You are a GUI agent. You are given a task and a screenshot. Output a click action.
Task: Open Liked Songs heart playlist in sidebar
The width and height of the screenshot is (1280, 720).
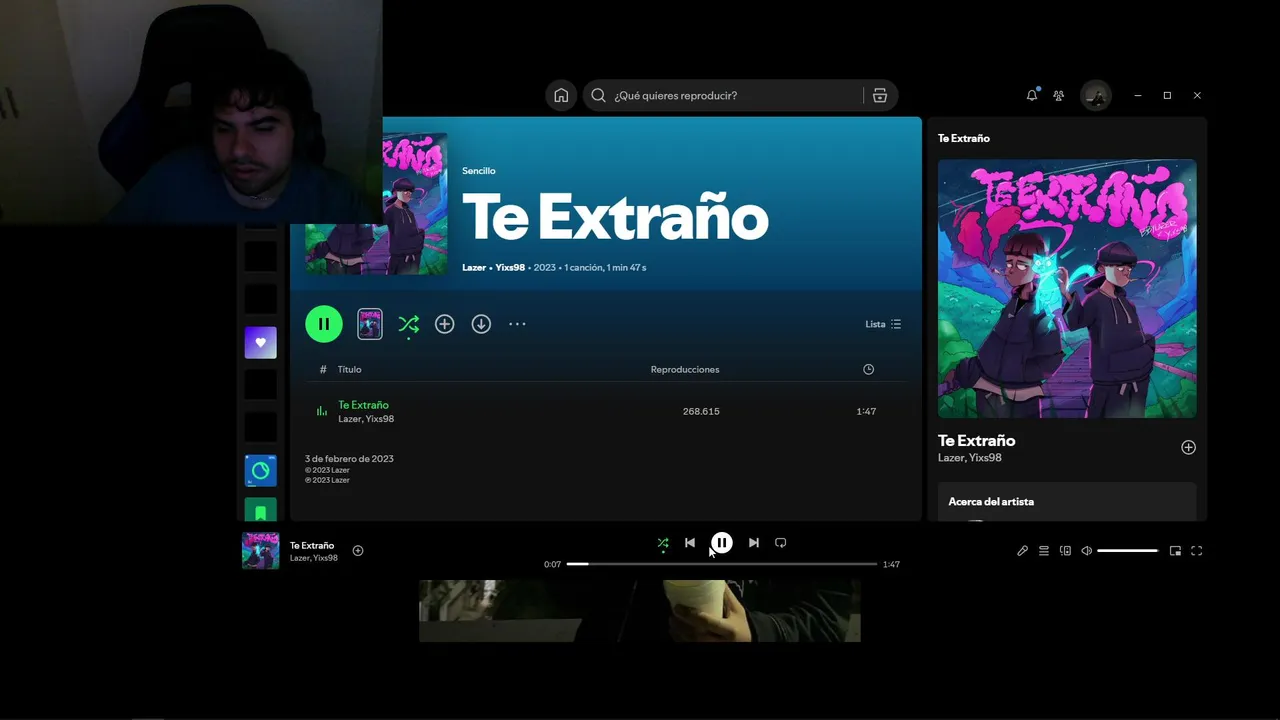(261, 342)
